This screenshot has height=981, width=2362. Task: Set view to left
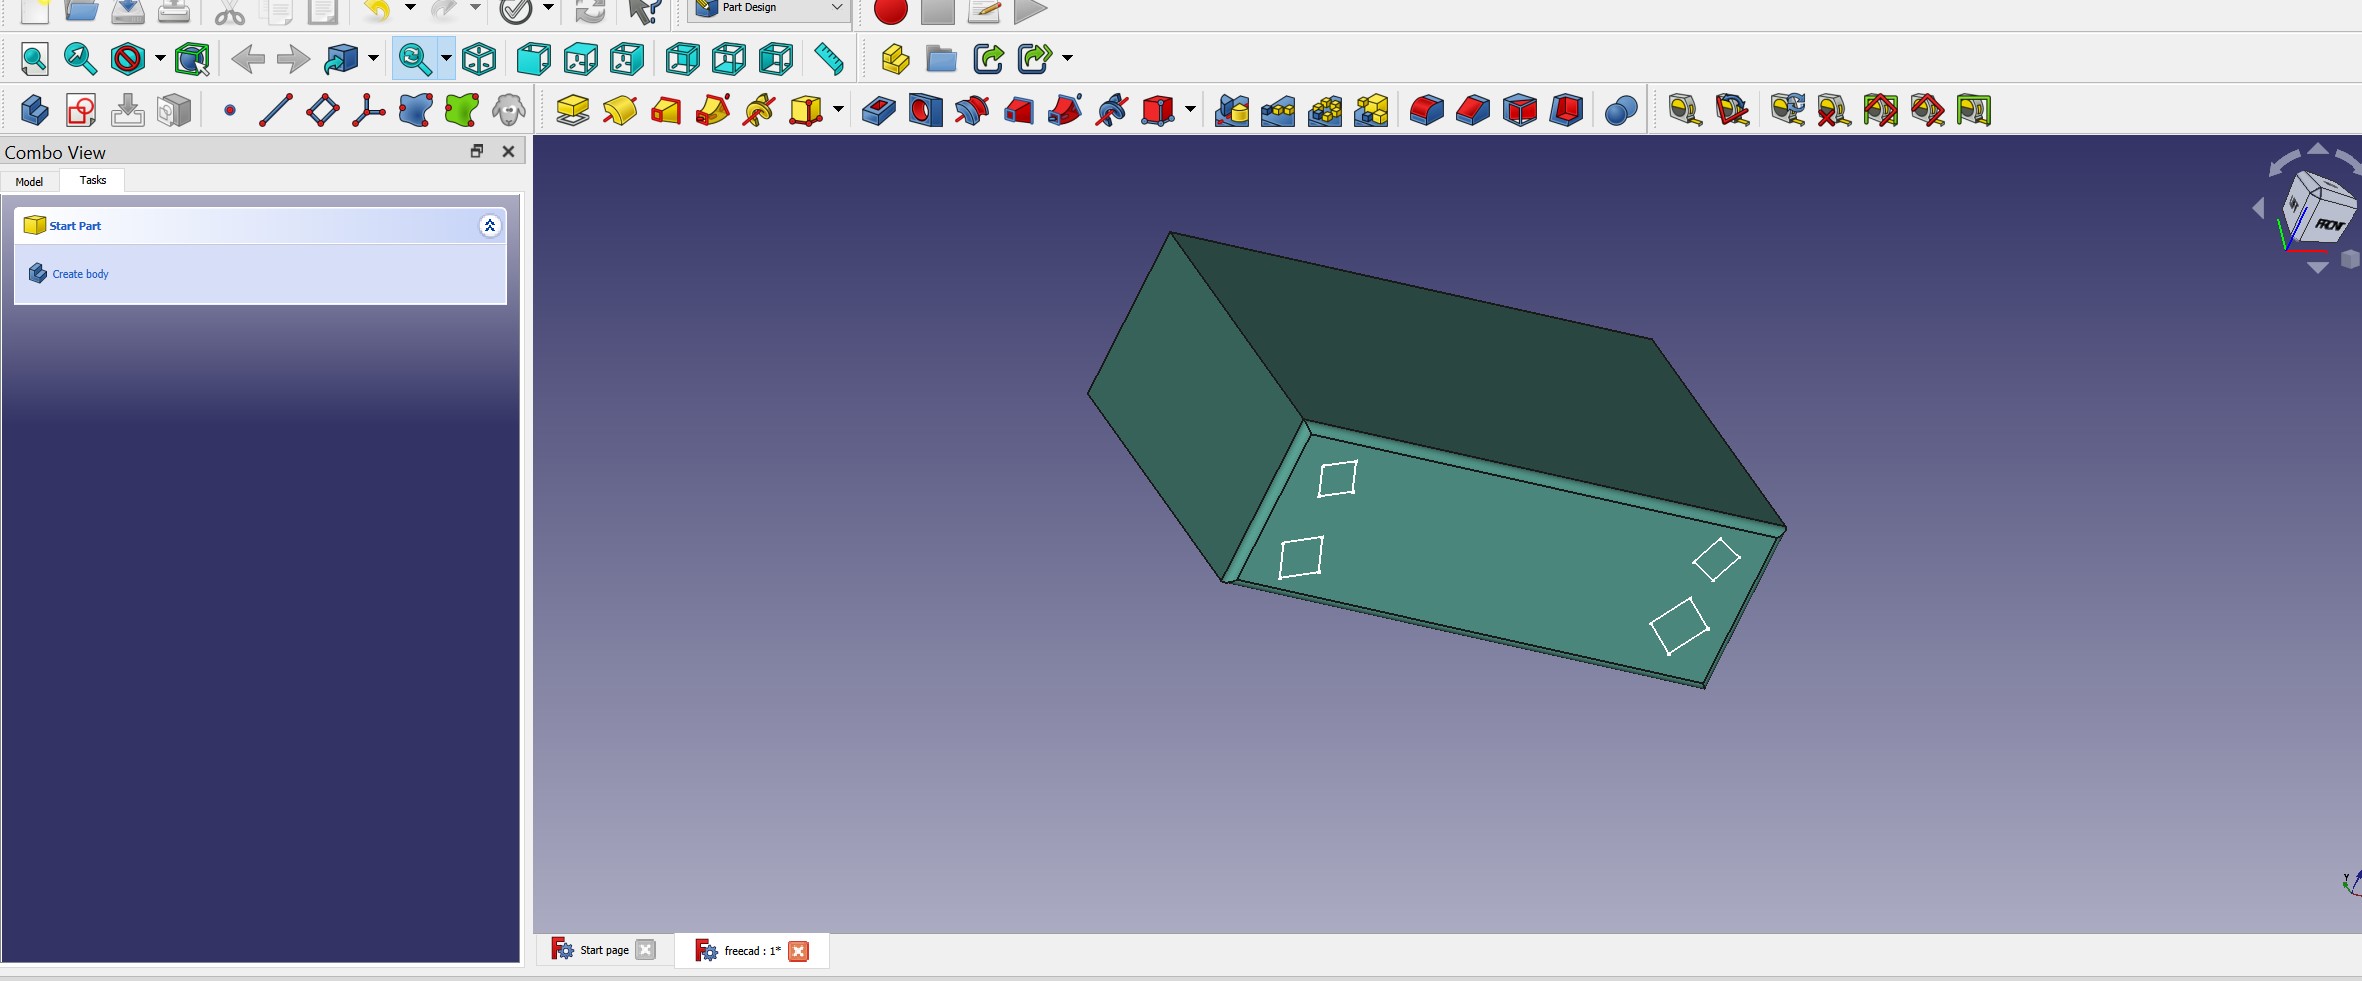click(776, 59)
